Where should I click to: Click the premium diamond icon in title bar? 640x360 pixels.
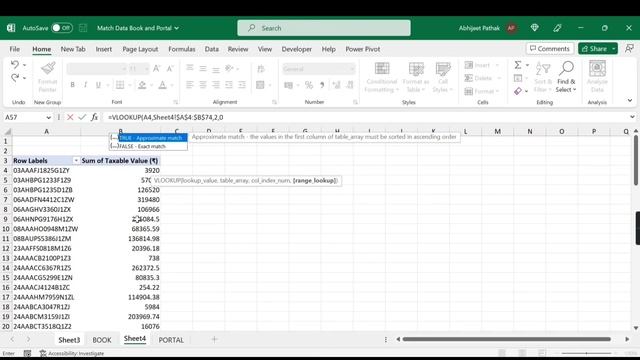(x=534, y=28)
